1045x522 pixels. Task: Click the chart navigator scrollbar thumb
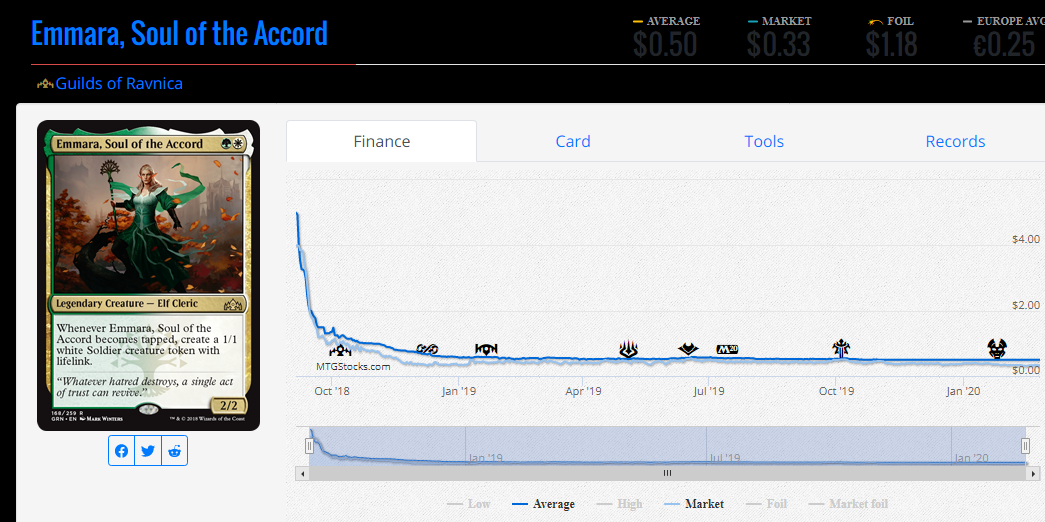[667, 473]
